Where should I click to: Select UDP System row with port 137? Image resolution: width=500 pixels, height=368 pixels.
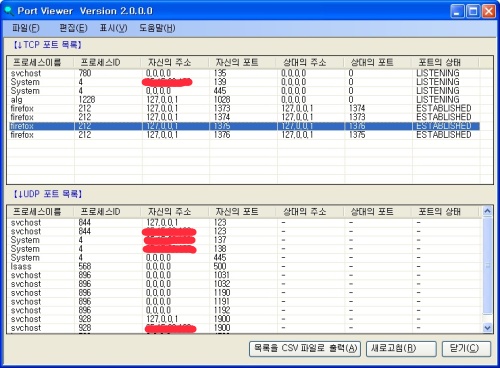(x=244, y=240)
